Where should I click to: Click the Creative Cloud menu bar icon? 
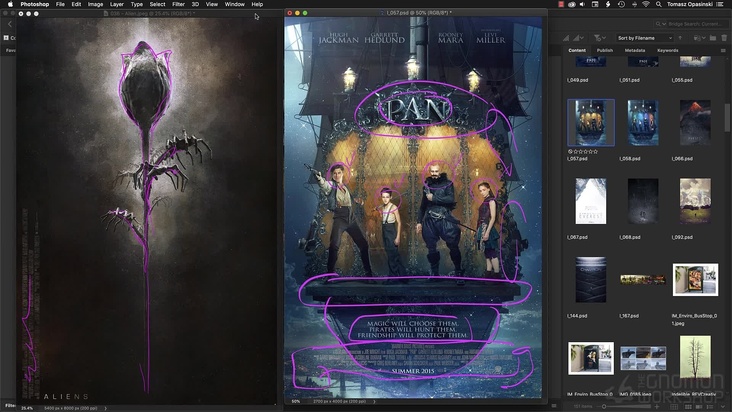[x=572, y=4]
